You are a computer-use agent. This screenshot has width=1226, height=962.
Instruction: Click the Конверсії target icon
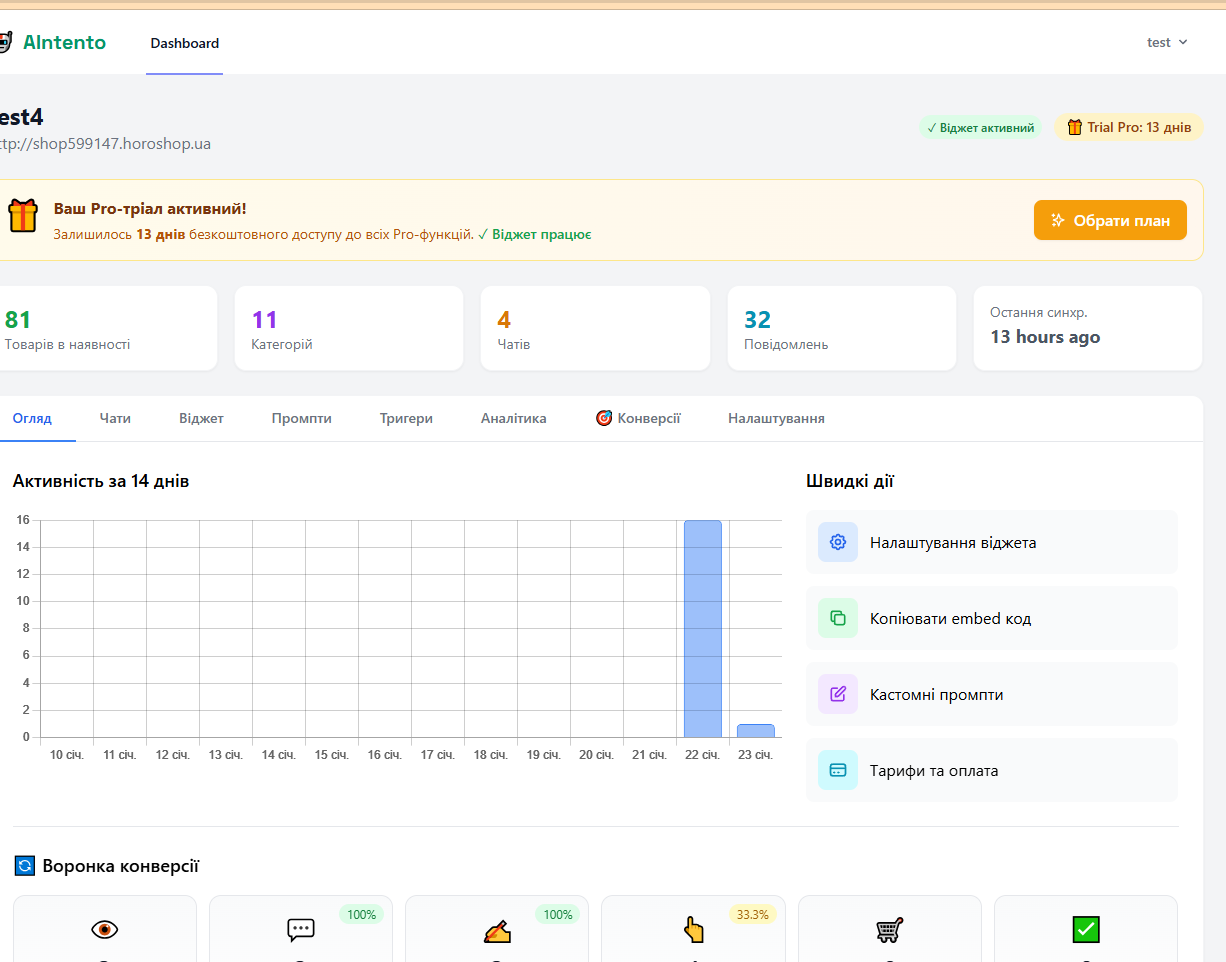(x=604, y=418)
